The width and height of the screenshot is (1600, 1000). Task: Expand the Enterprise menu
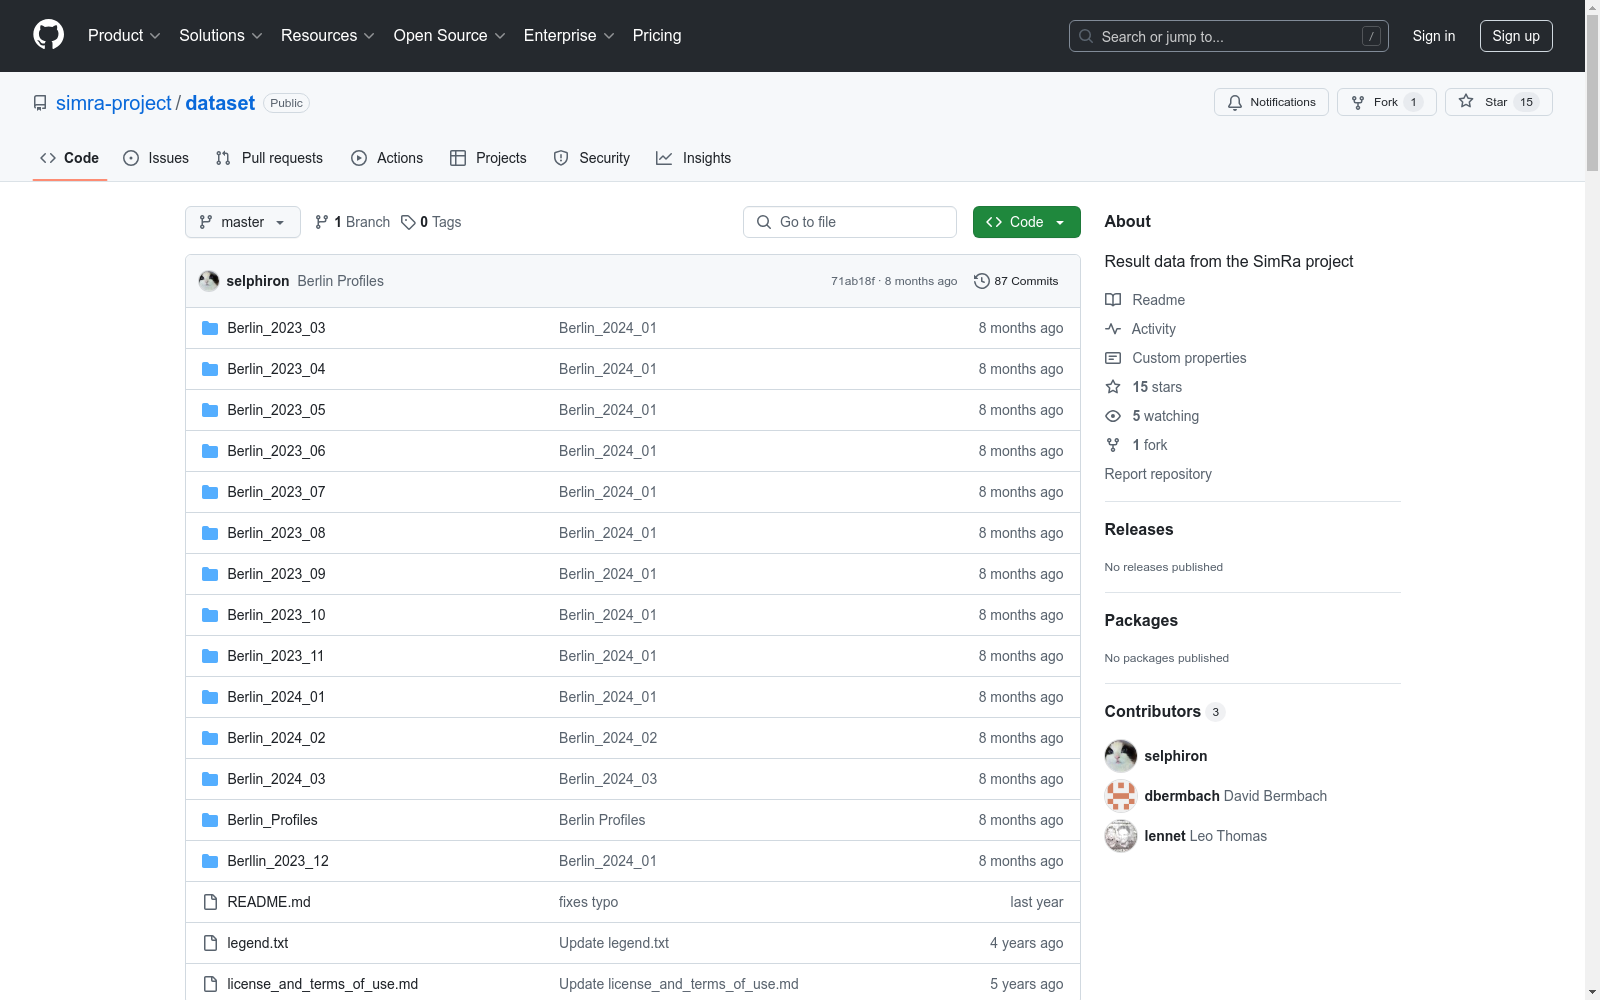[569, 35]
